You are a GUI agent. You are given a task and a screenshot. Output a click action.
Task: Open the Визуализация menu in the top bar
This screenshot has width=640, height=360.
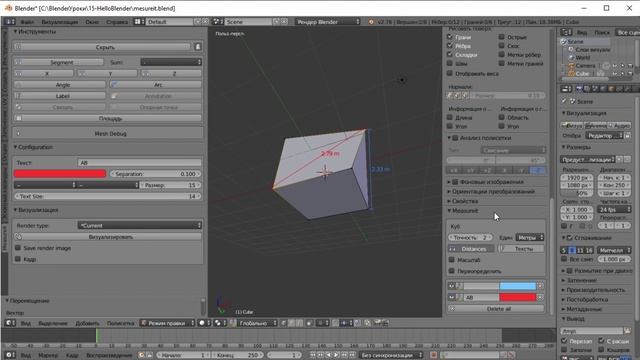[x=60, y=22]
